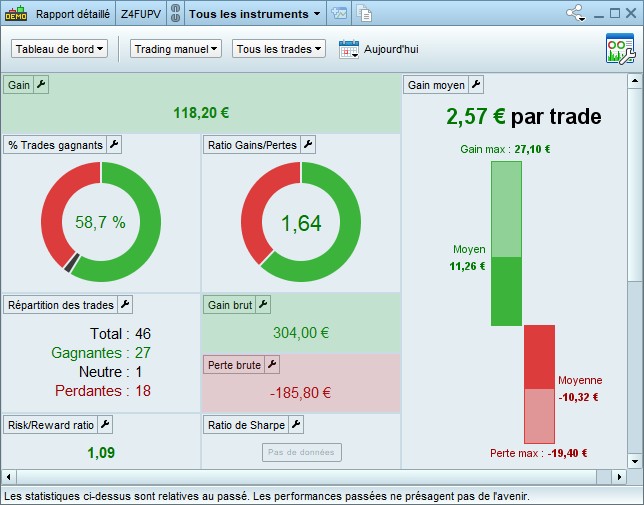Open the Trading manuel dropdown
The image size is (644, 505).
coord(176,49)
